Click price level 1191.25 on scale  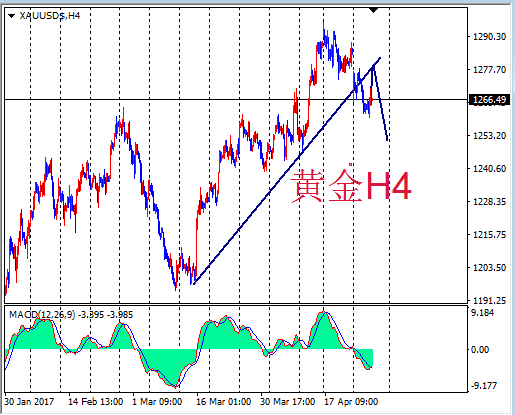pos(489,301)
